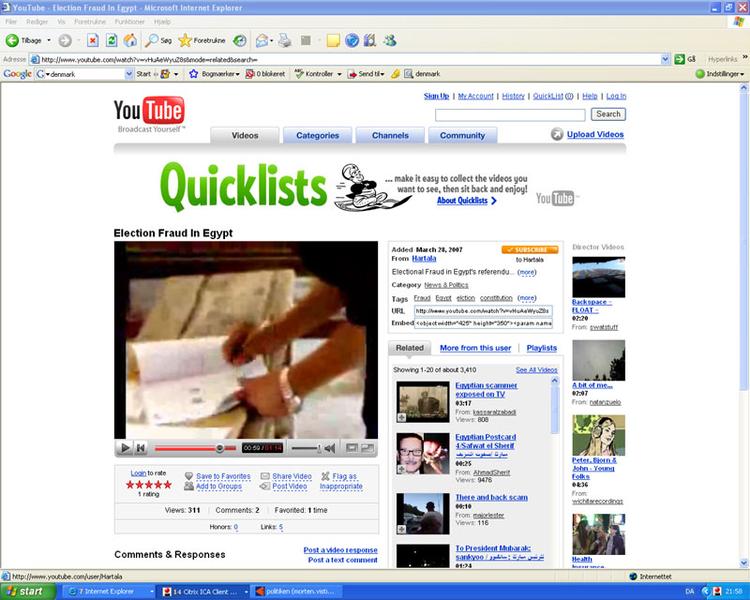Click the research book toolbar icon
The height and width of the screenshot is (600, 750).
point(370,41)
